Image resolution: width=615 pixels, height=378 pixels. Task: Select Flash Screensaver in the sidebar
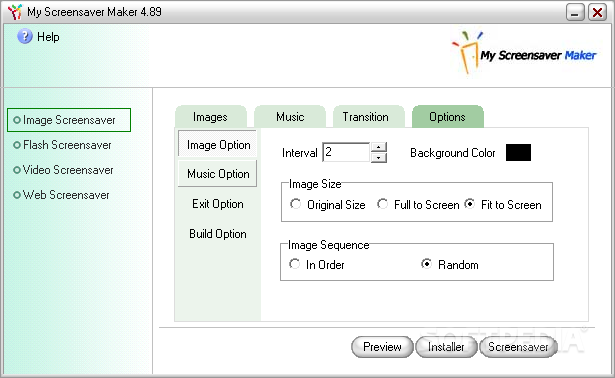pyautogui.click(x=62, y=145)
